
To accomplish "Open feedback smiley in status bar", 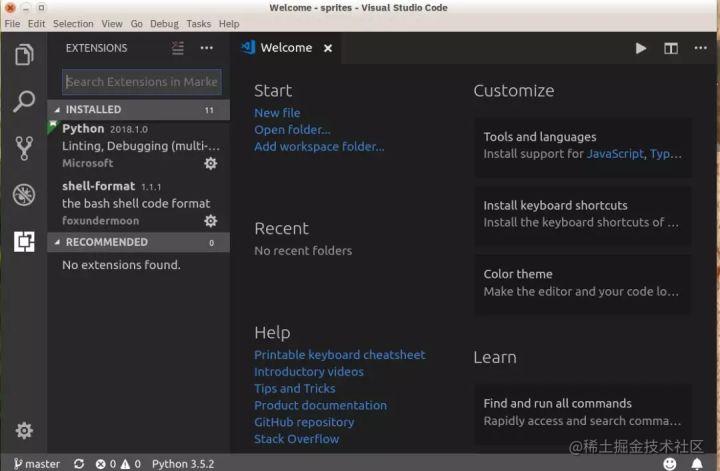I will tap(669, 464).
